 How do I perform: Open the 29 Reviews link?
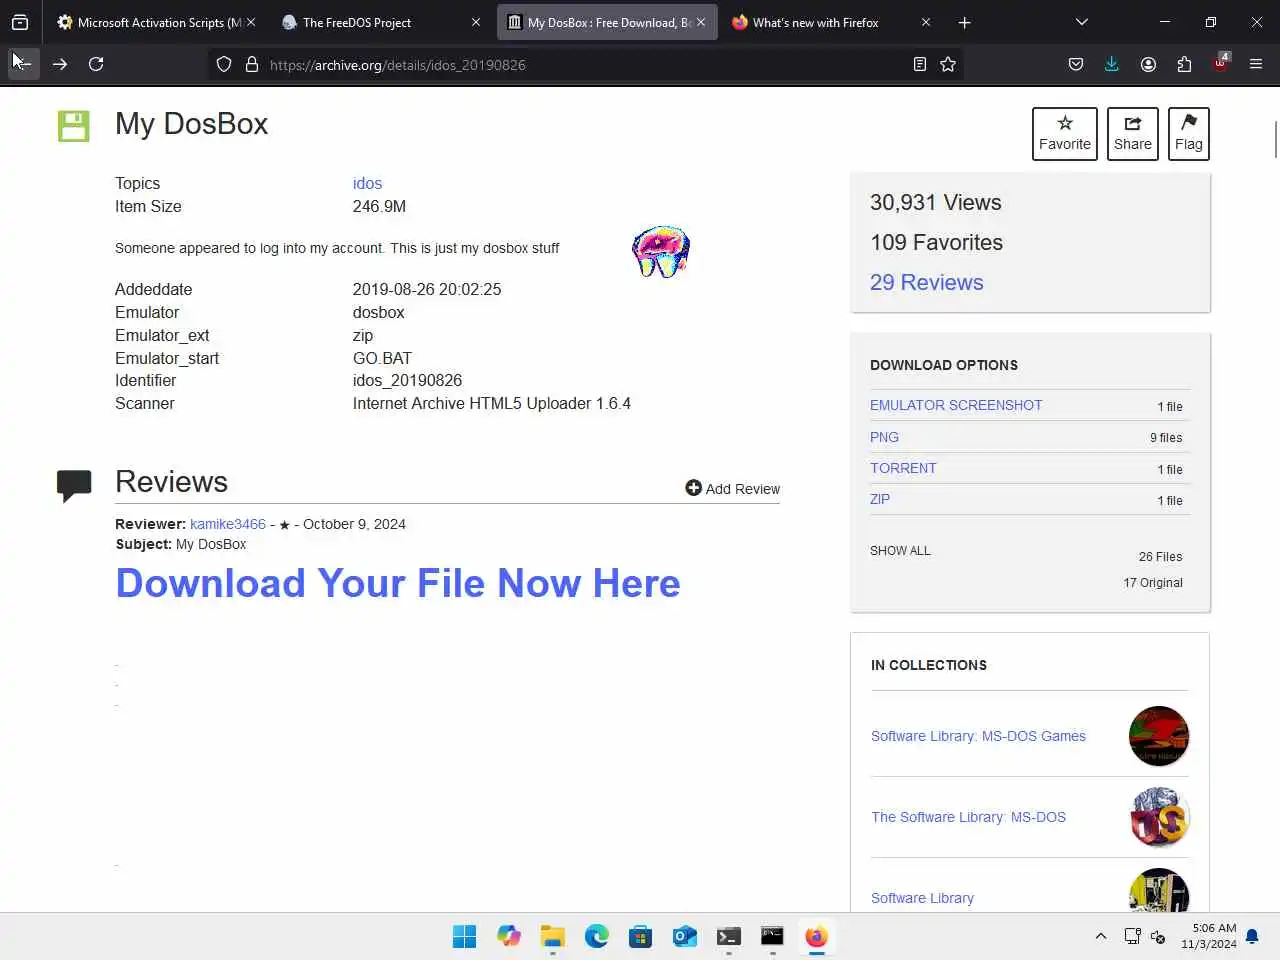[926, 282]
